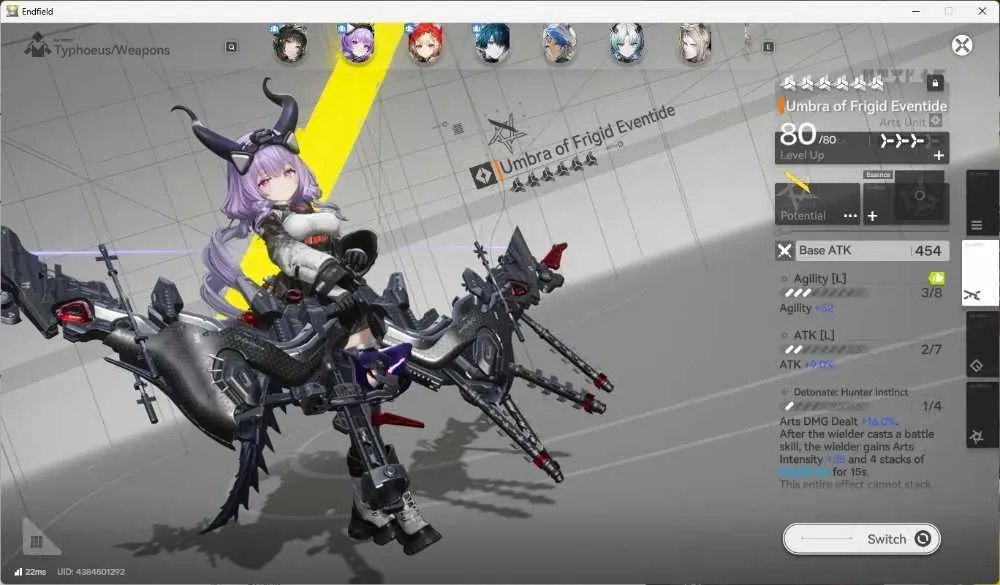Minimize the Endfield window

[x=916, y=11]
